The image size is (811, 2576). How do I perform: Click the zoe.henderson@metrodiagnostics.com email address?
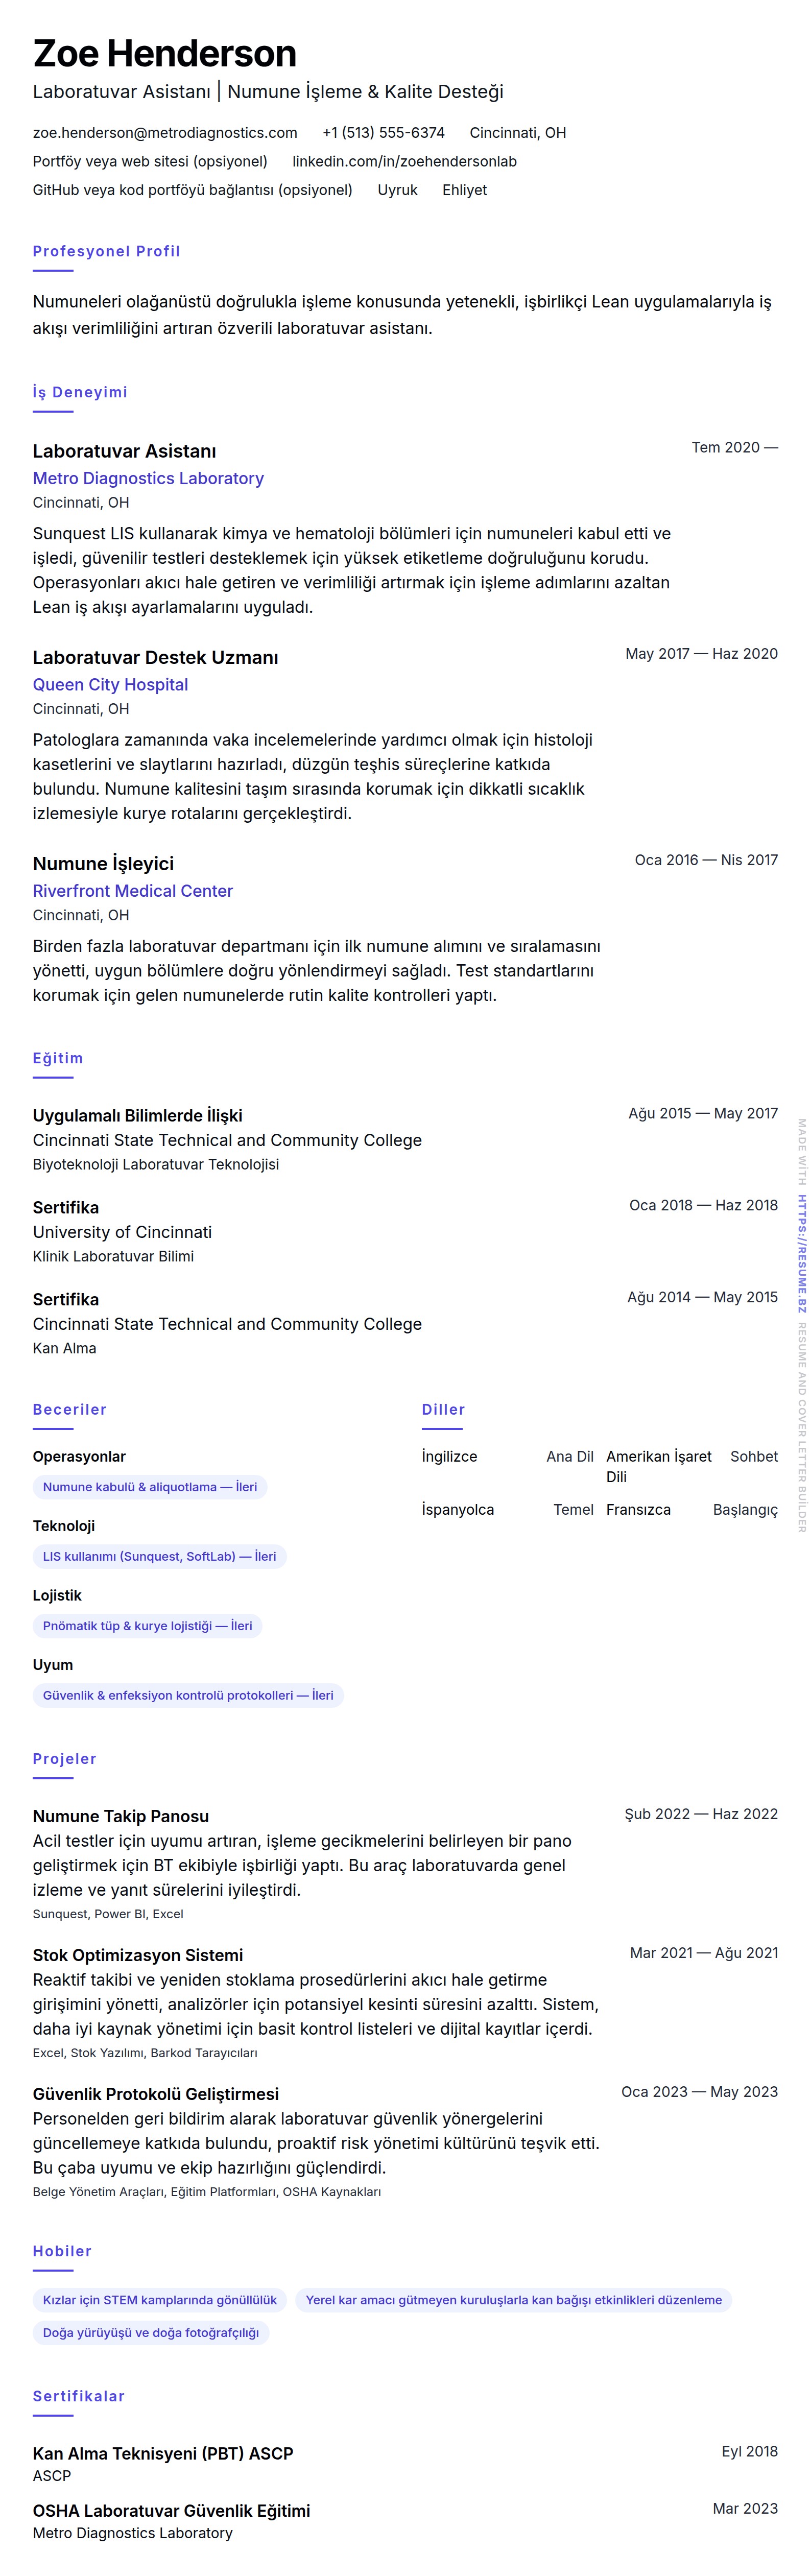pyautogui.click(x=165, y=133)
